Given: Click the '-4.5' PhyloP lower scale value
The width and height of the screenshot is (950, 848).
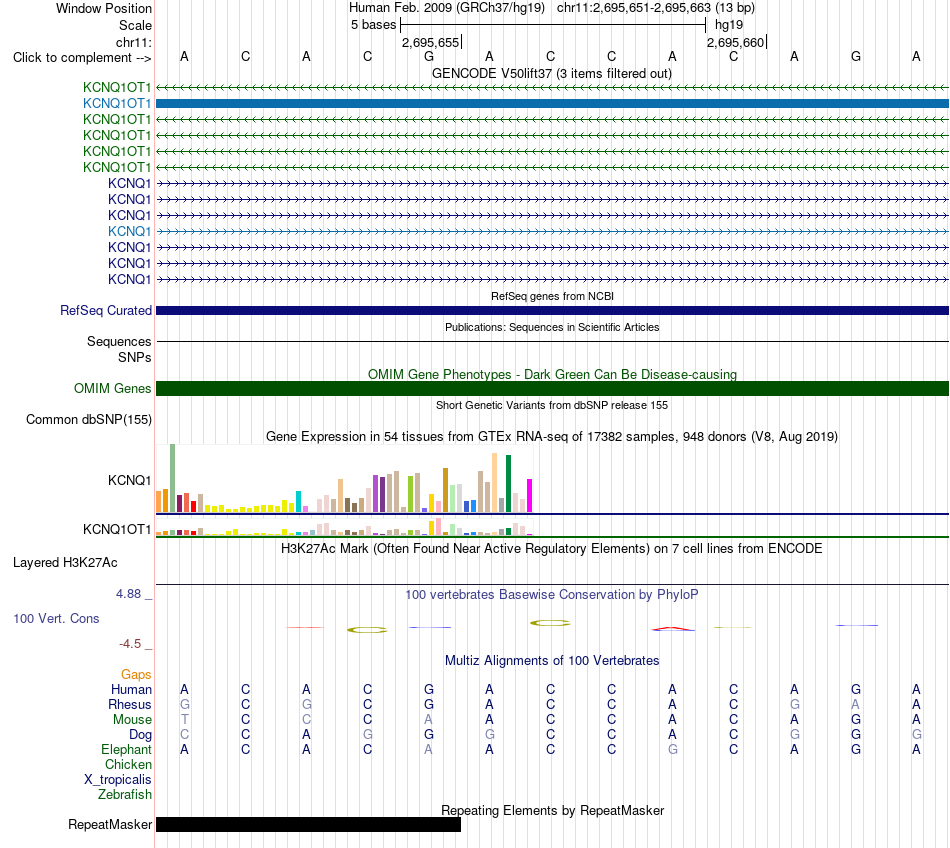Looking at the screenshot, I should (x=130, y=644).
